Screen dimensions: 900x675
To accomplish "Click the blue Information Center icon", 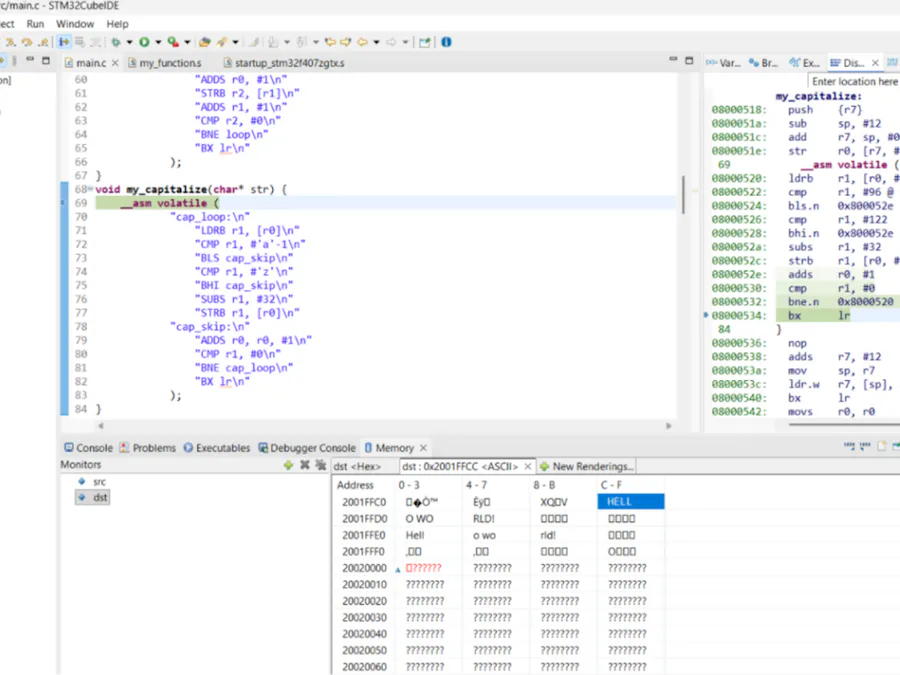I will (446, 42).
